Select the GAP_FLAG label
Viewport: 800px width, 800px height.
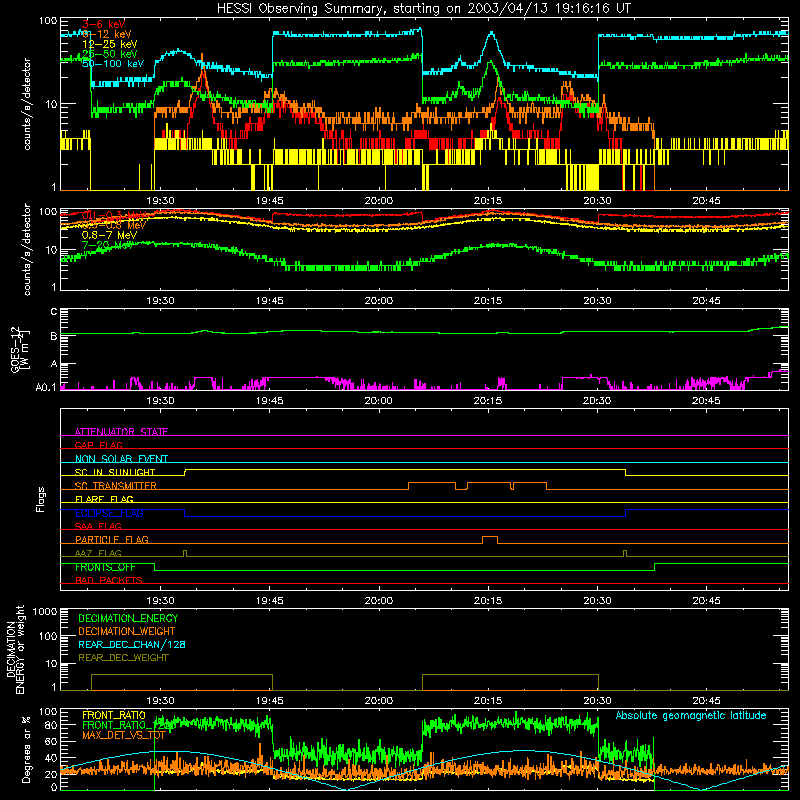click(98, 445)
